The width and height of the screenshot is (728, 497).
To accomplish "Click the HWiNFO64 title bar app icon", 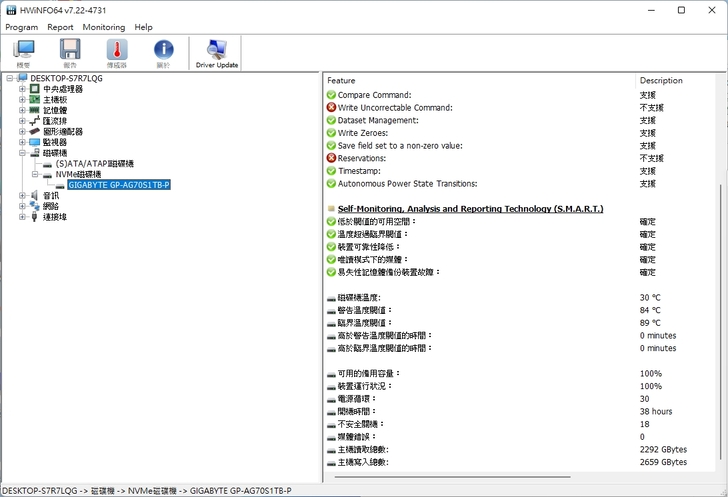I will click(11, 10).
